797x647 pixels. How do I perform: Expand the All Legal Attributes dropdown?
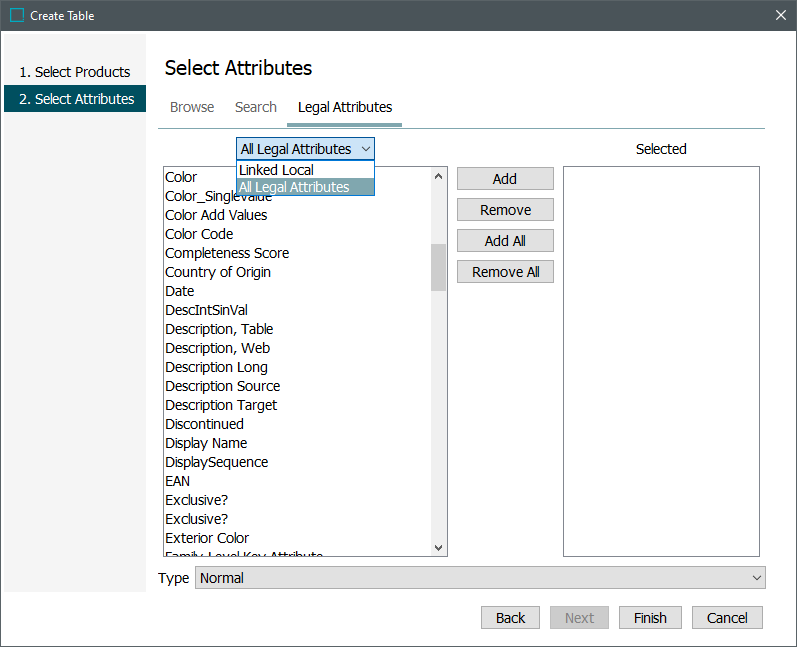click(305, 149)
